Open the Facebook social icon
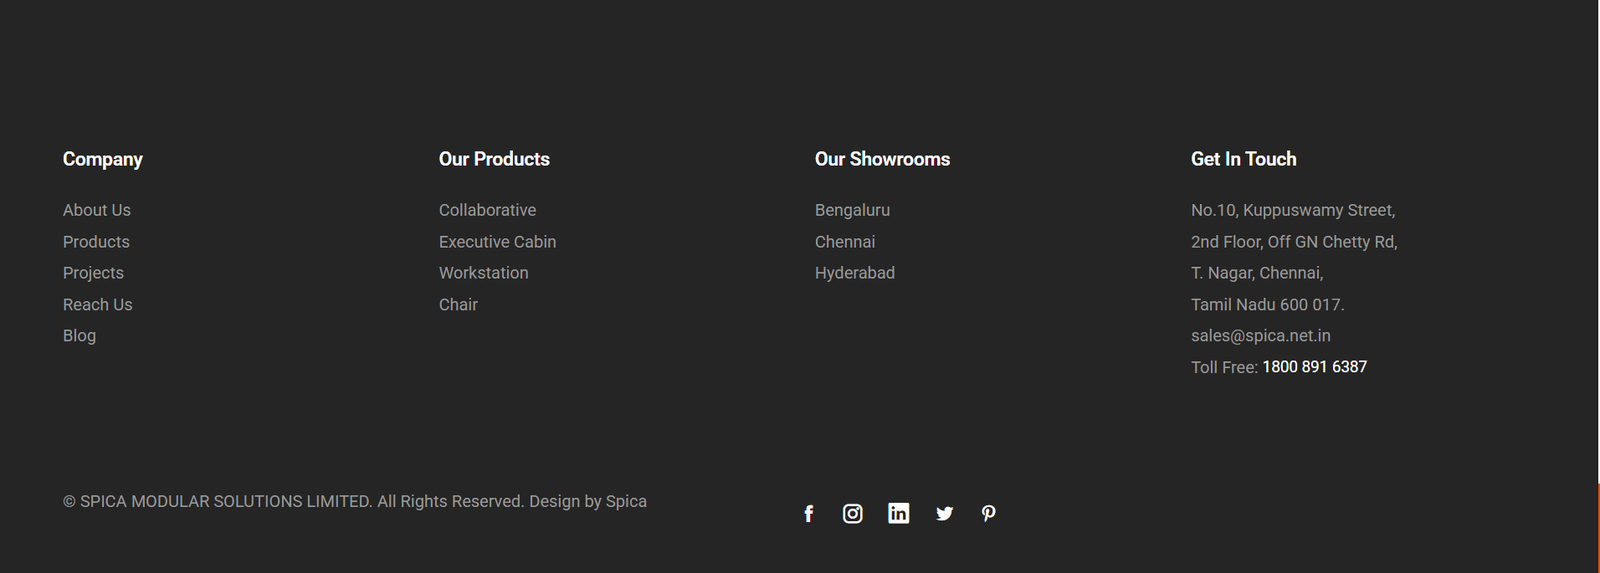 click(809, 514)
